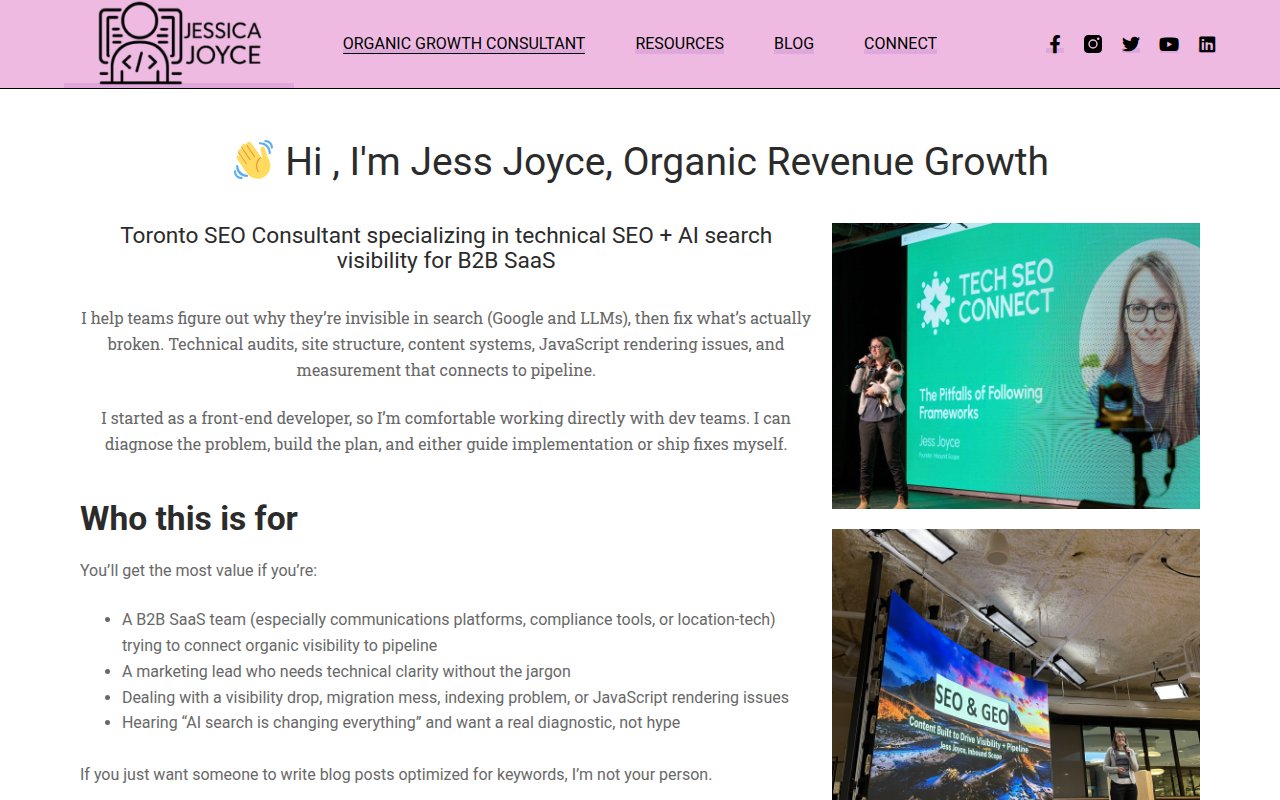Image resolution: width=1280 pixels, height=800 pixels.
Task: Open the Twitter icon in the header
Action: (x=1130, y=44)
